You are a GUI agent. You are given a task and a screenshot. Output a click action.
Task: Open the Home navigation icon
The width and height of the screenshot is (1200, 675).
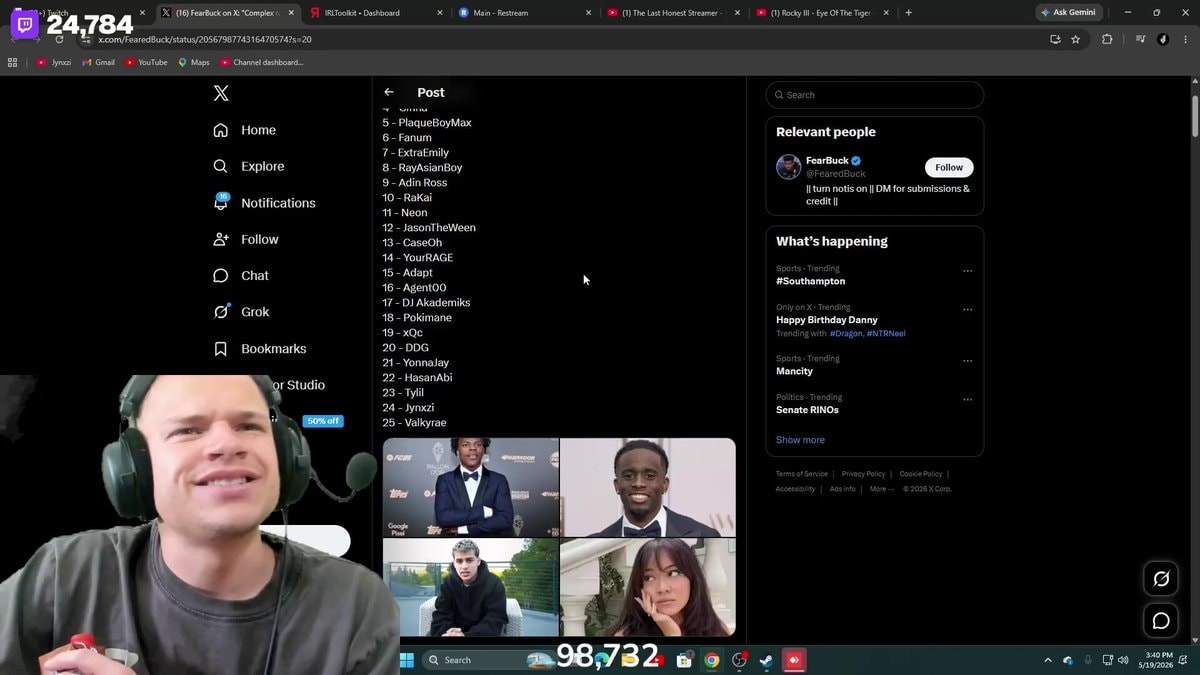(x=221, y=130)
